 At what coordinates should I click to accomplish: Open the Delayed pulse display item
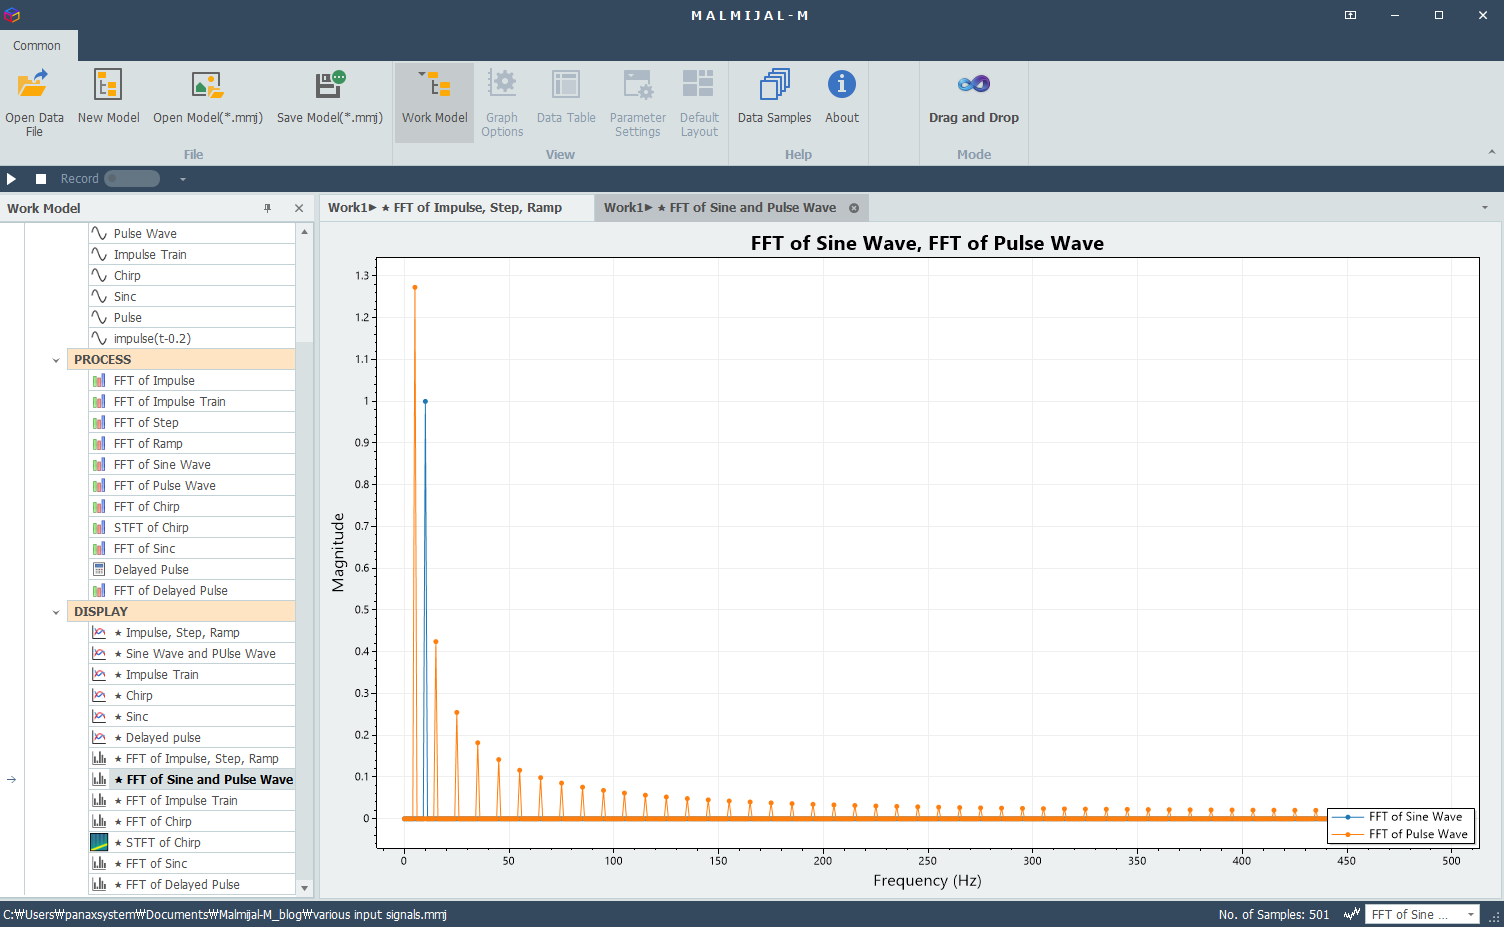point(192,737)
